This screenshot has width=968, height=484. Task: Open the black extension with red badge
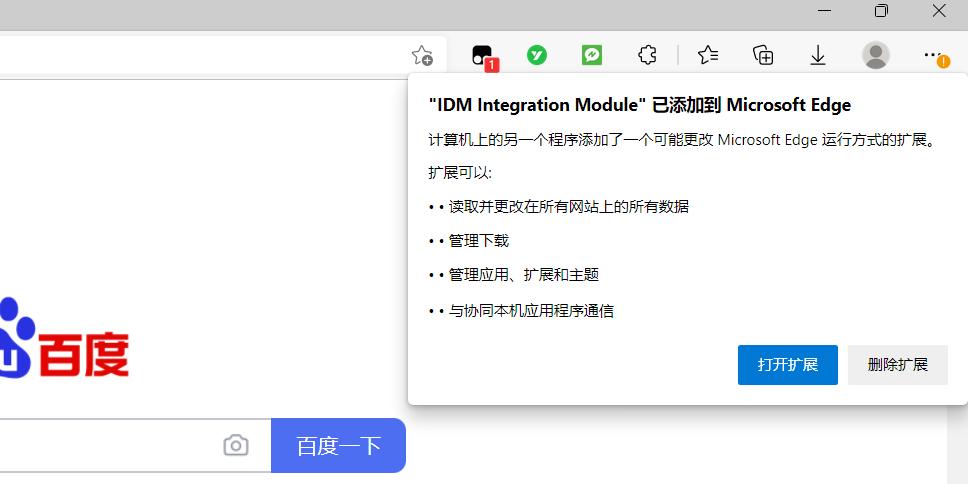point(483,56)
